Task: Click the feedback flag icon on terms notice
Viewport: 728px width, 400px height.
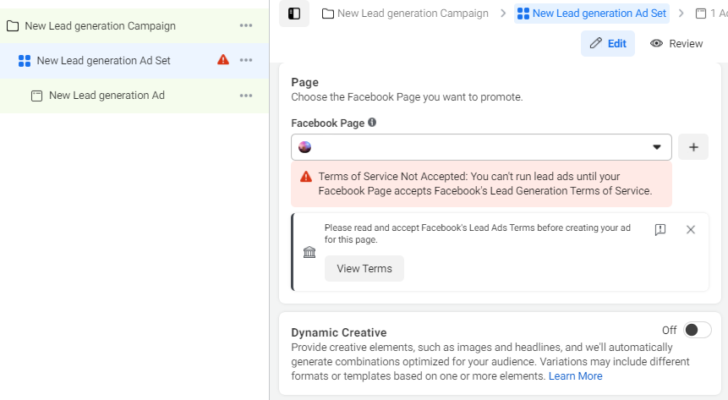Action: click(660, 230)
